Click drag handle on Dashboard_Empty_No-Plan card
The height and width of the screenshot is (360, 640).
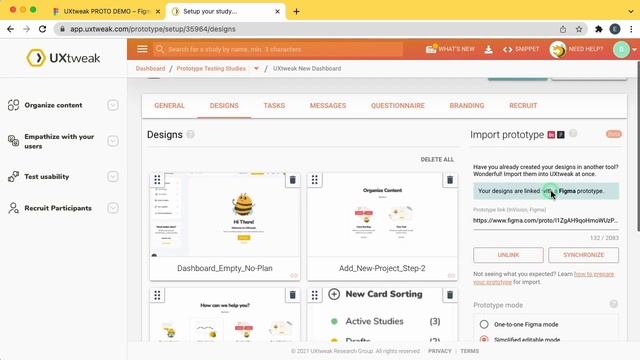pyautogui.click(x=157, y=180)
